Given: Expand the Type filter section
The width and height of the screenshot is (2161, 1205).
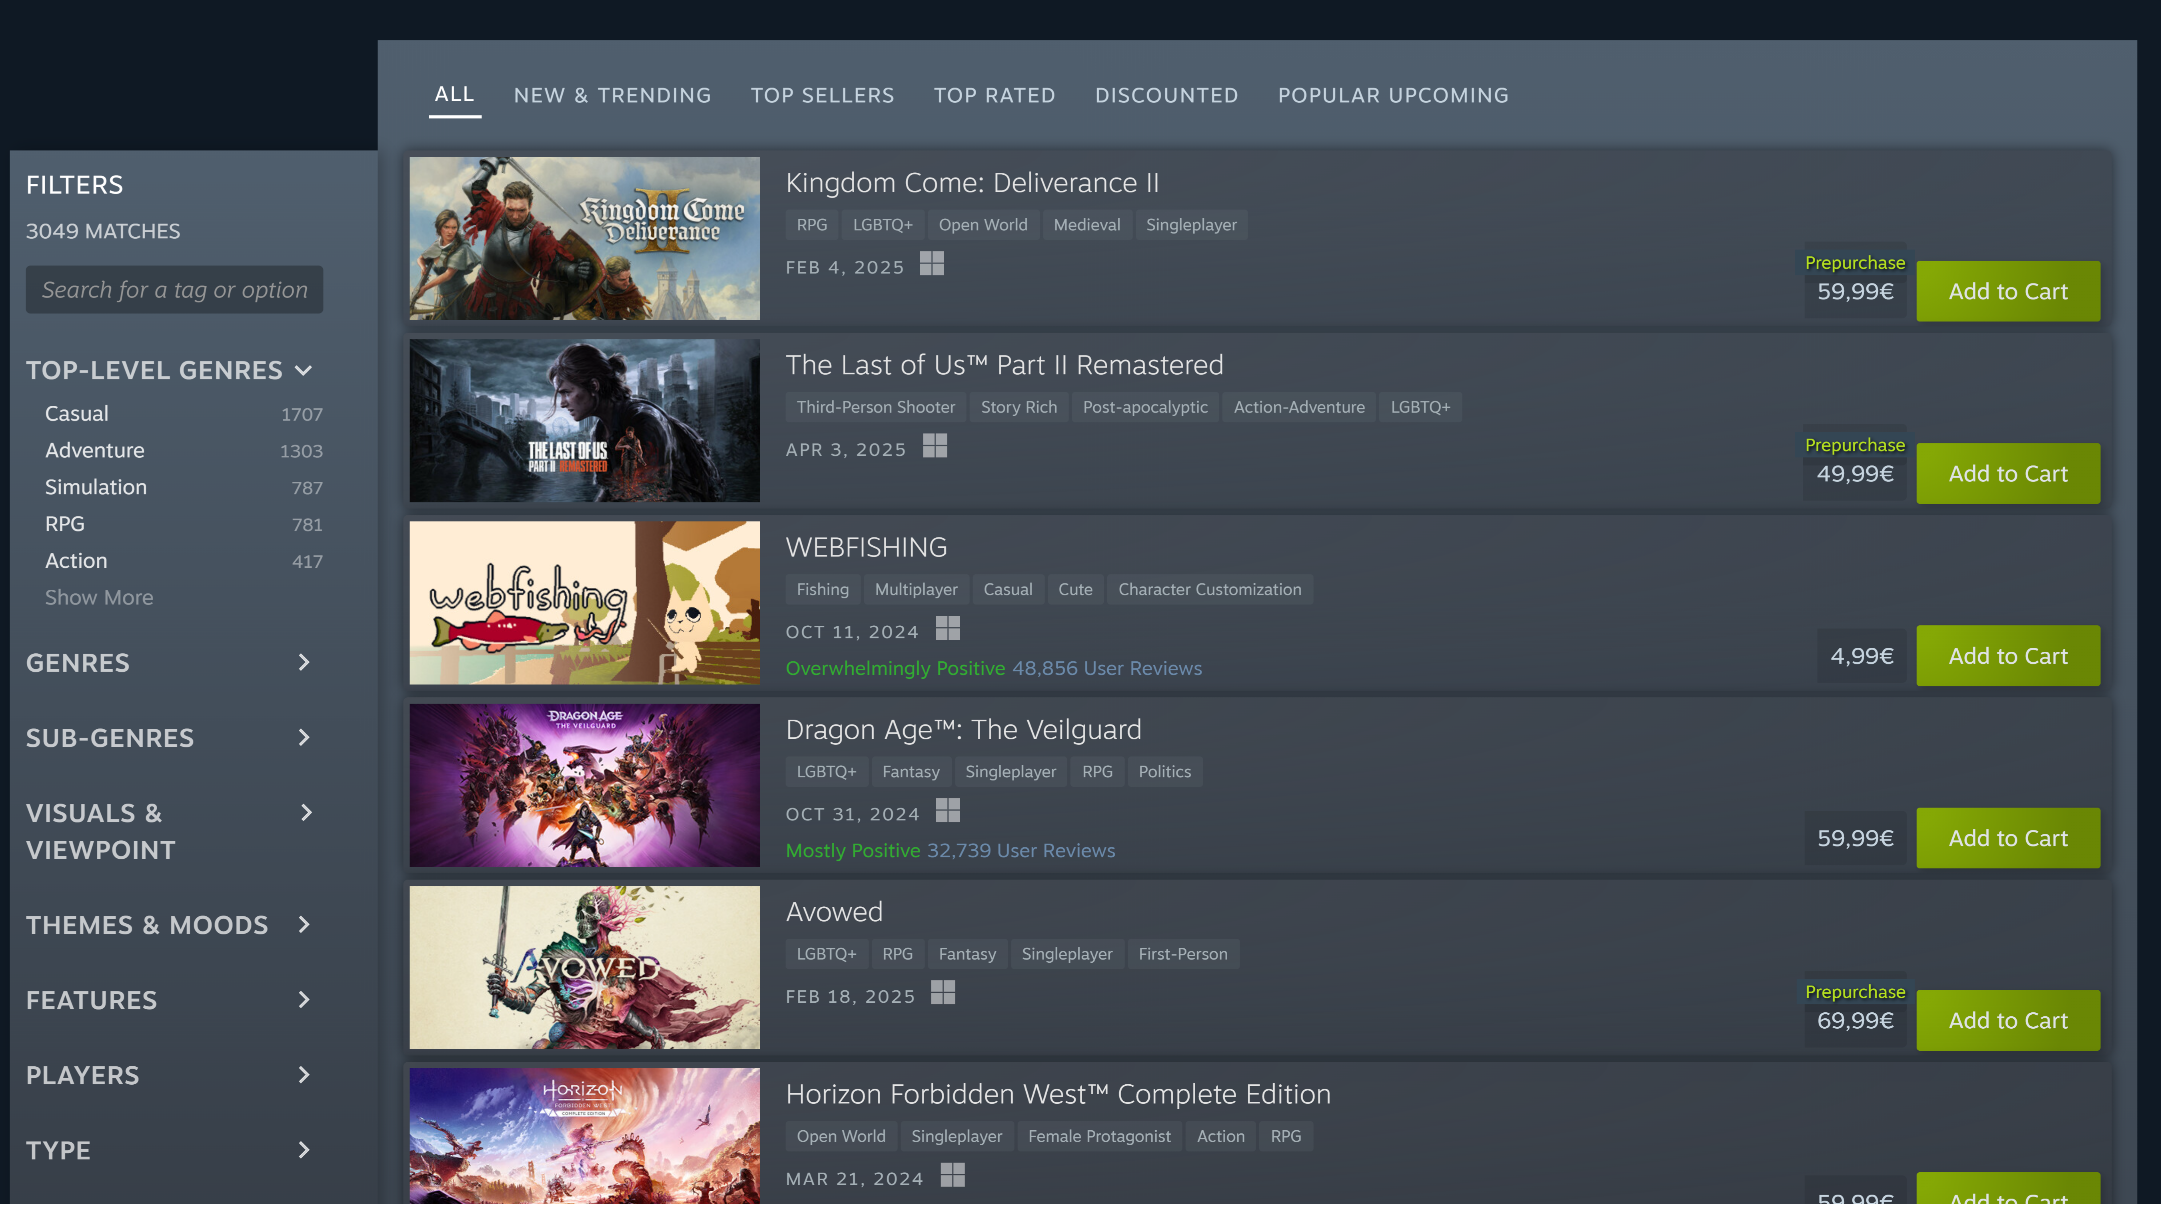Looking at the screenshot, I should (304, 1150).
